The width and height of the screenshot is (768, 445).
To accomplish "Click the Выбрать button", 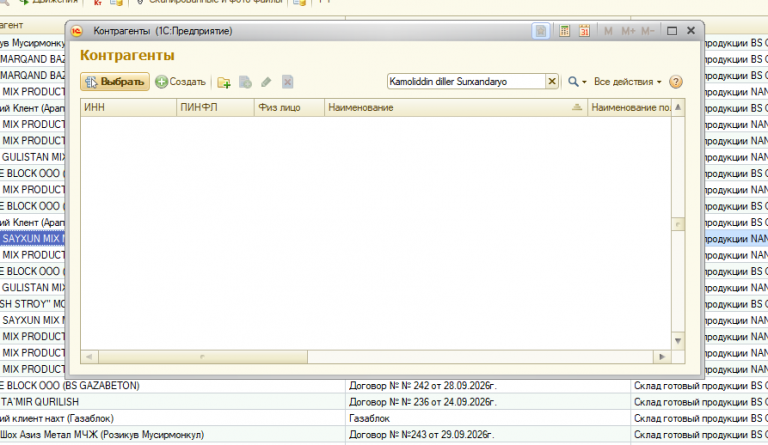I will point(115,82).
